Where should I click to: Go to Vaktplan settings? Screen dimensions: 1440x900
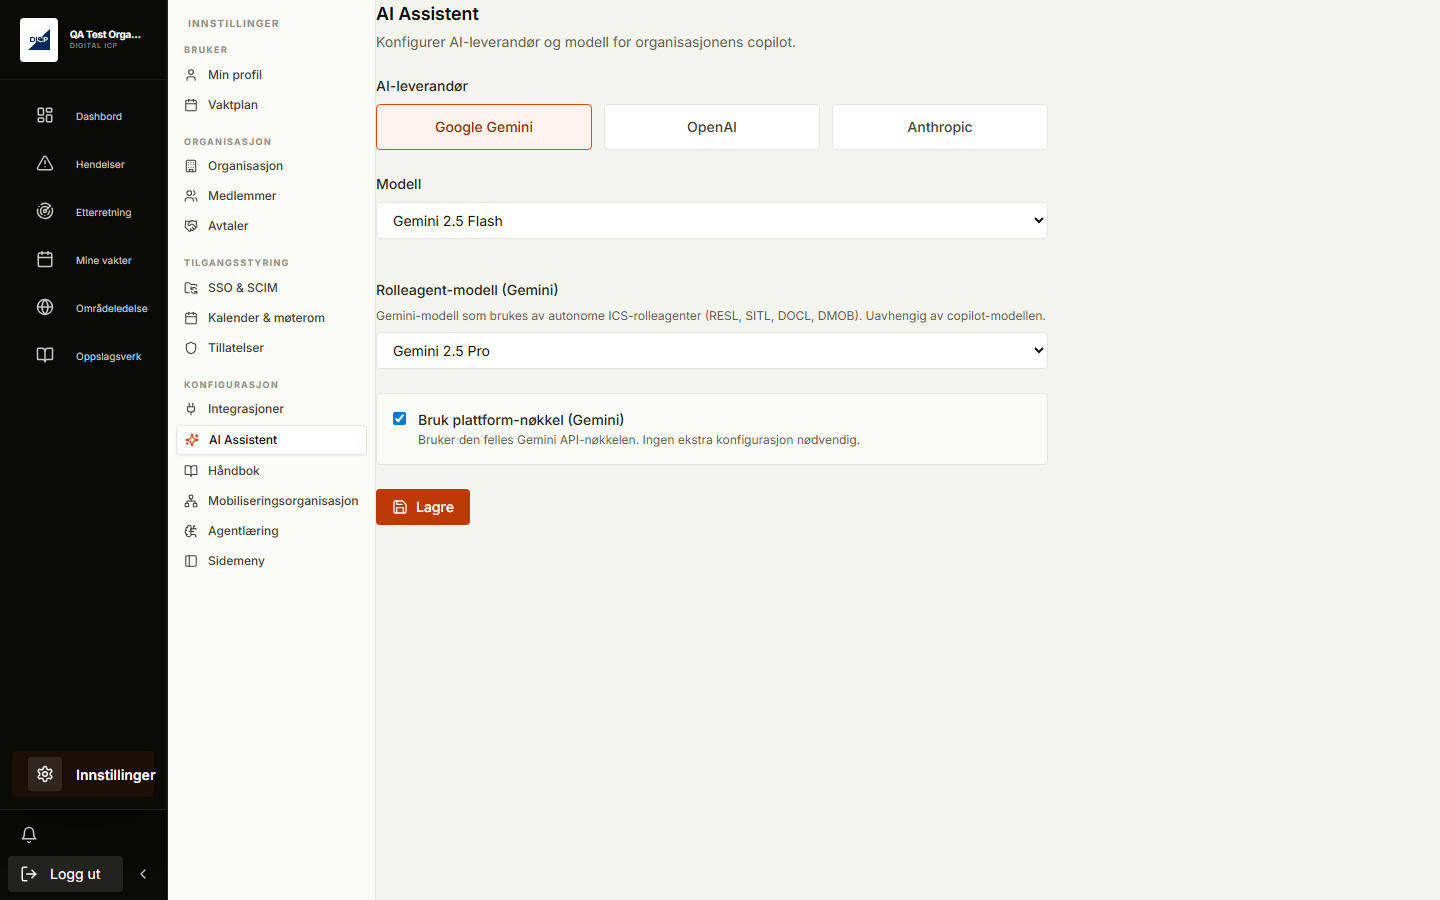tap(271, 105)
